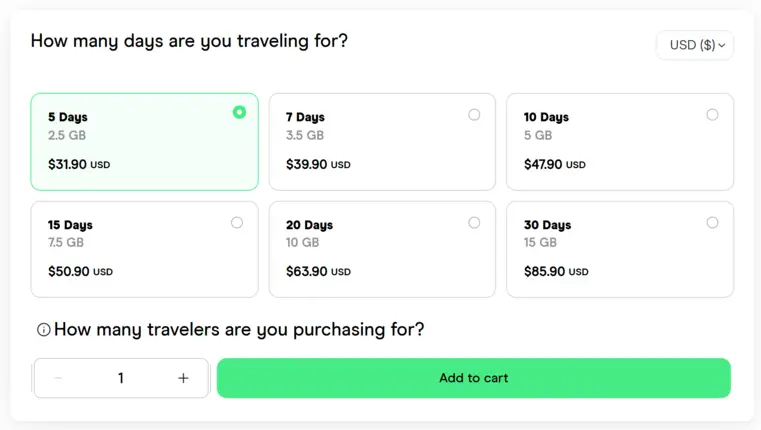The image size is (761, 430).
Task: Choose the 3.5 GB plan card
Action: click(382, 142)
